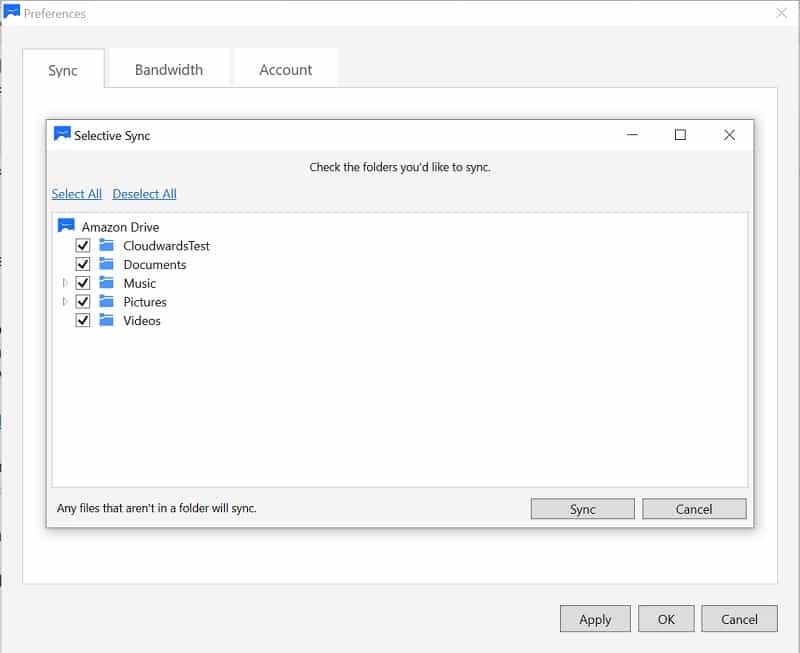Uncheck the Documents folder checkbox
This screenshot has height=653, width=800.
(x=83, y=264)
